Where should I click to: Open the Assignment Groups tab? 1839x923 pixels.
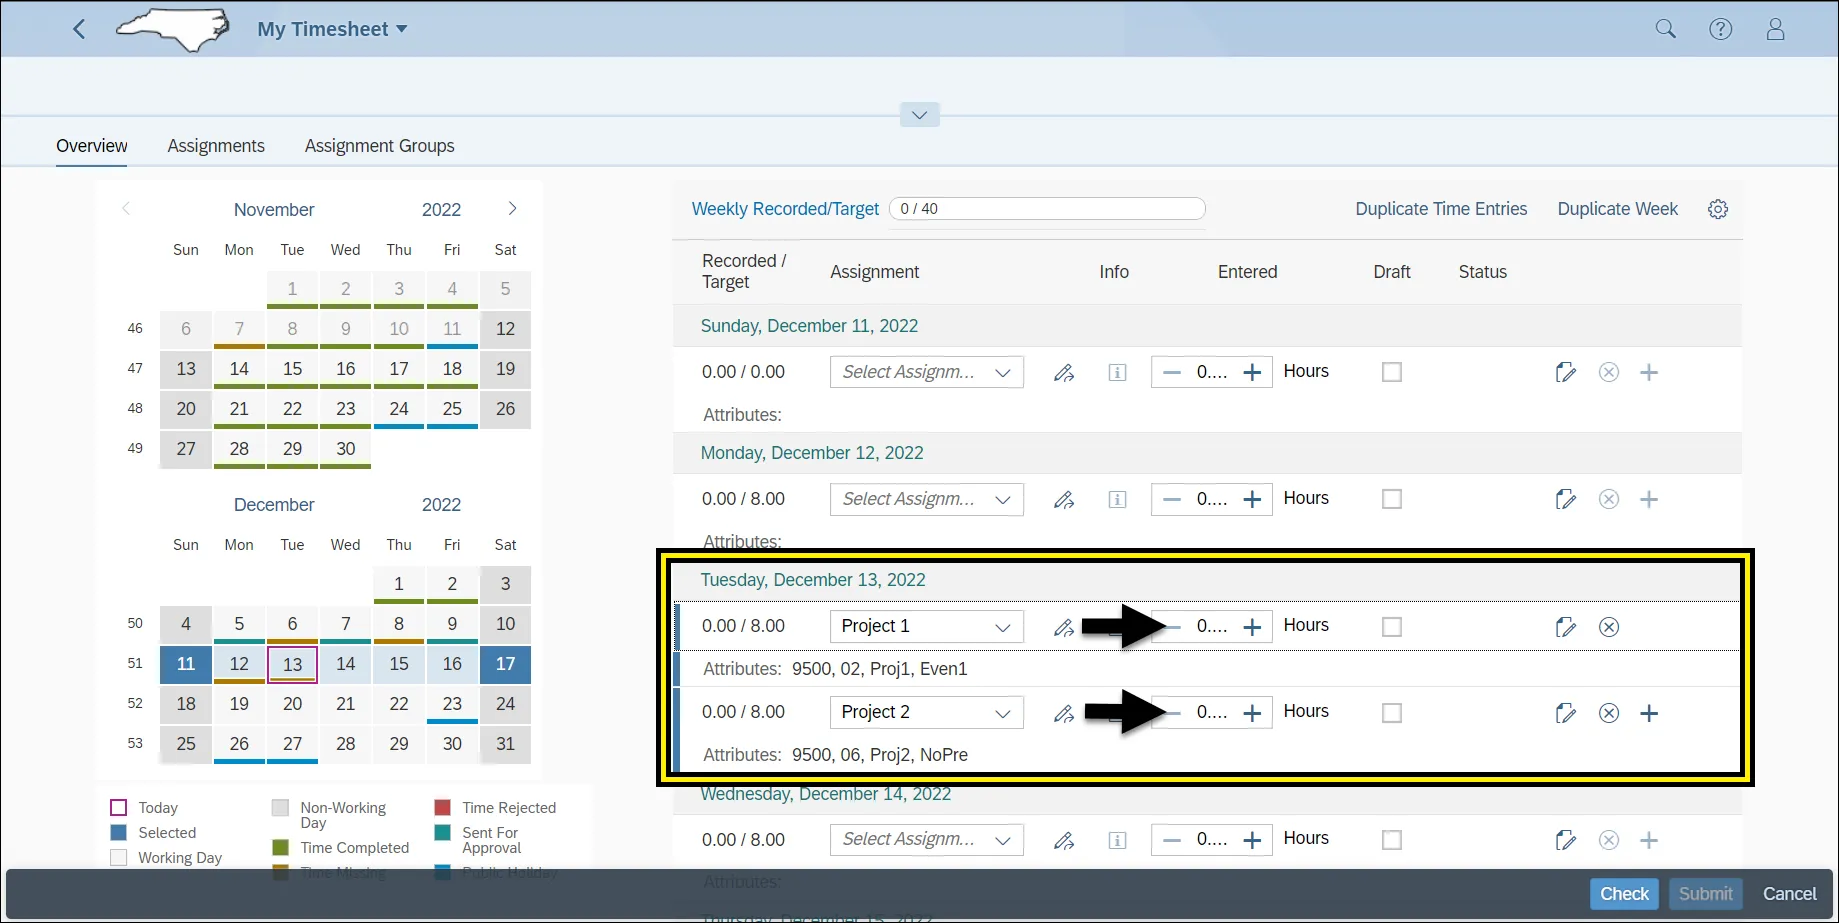[379, 146]
